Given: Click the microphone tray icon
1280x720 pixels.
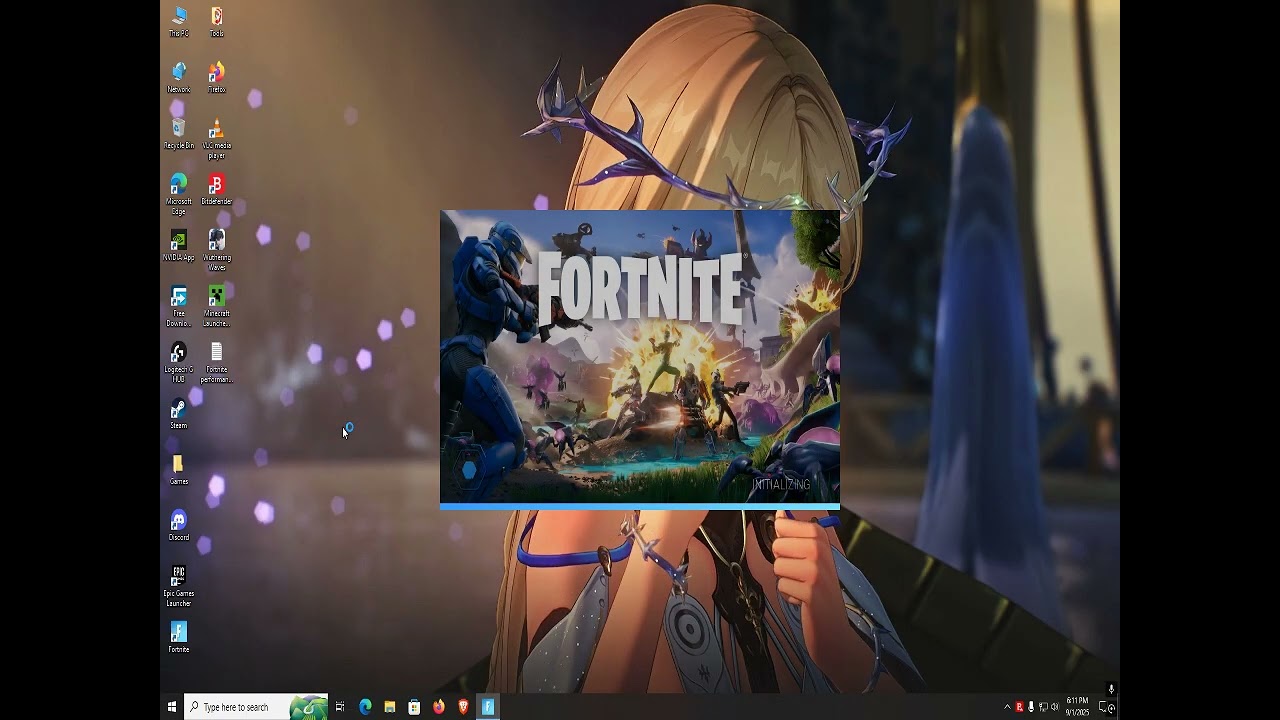Looking at the screenshot, I should (1031, 707).
